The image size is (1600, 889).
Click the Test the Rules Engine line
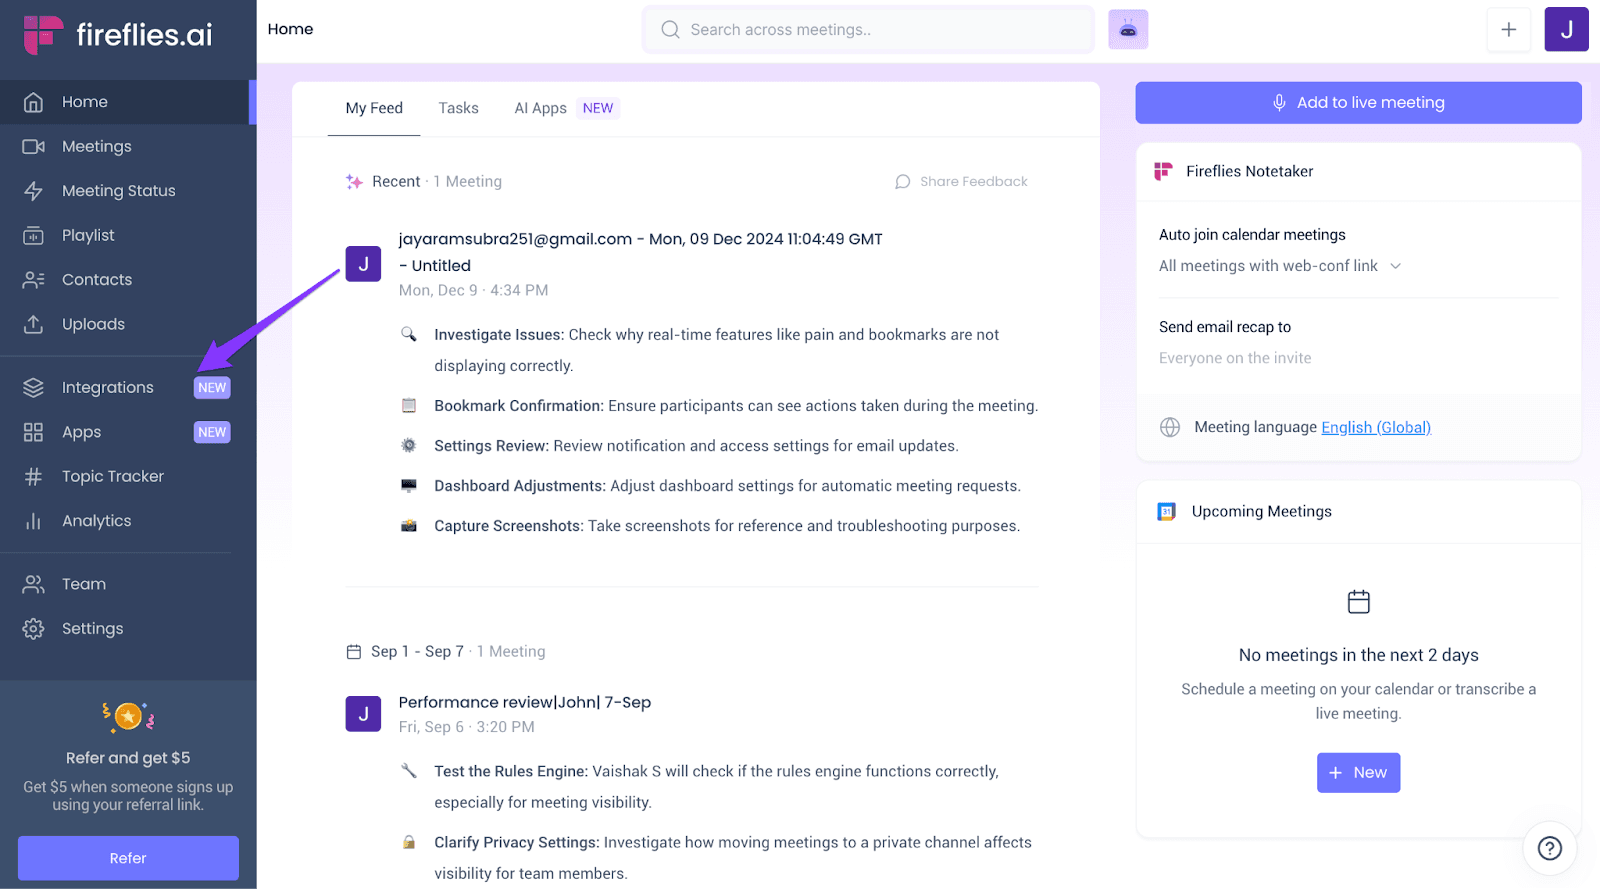point(716,787)
